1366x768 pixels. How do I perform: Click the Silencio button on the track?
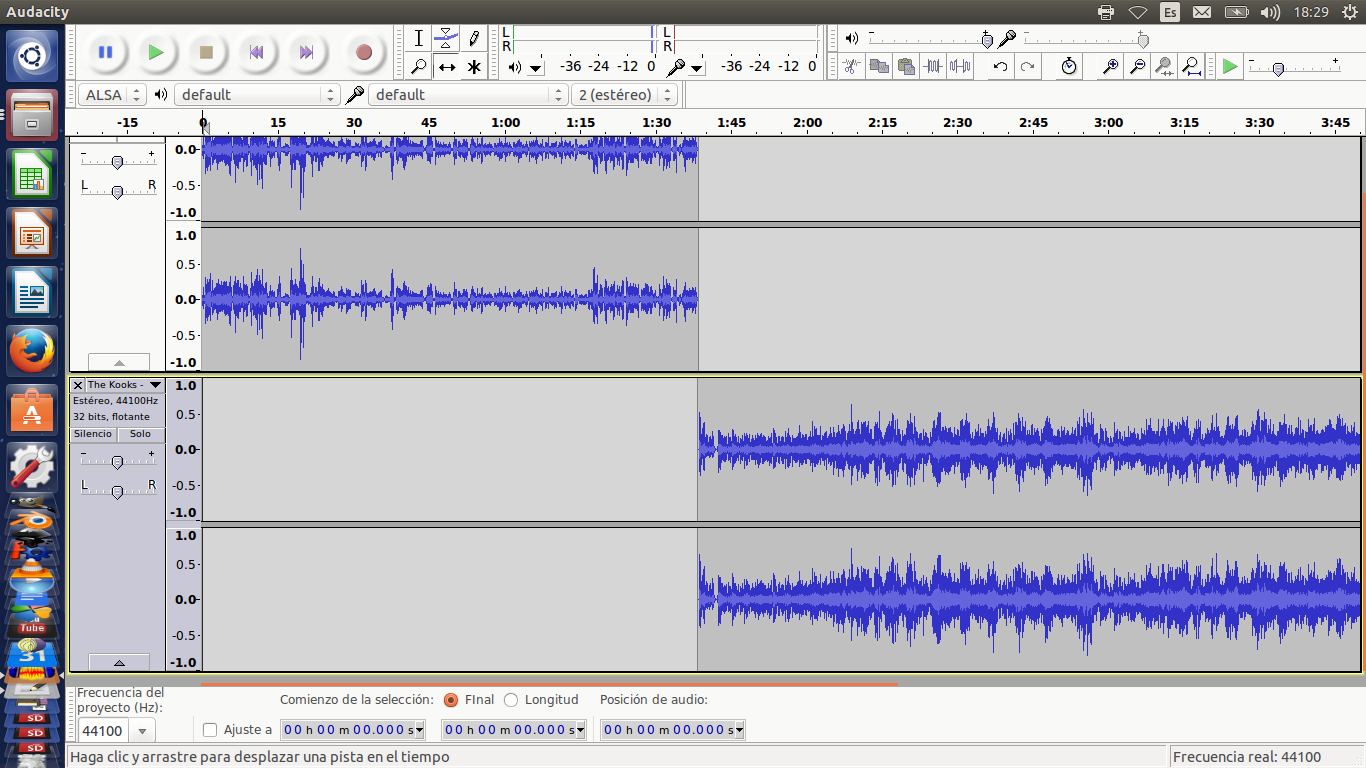pos(93,434)
